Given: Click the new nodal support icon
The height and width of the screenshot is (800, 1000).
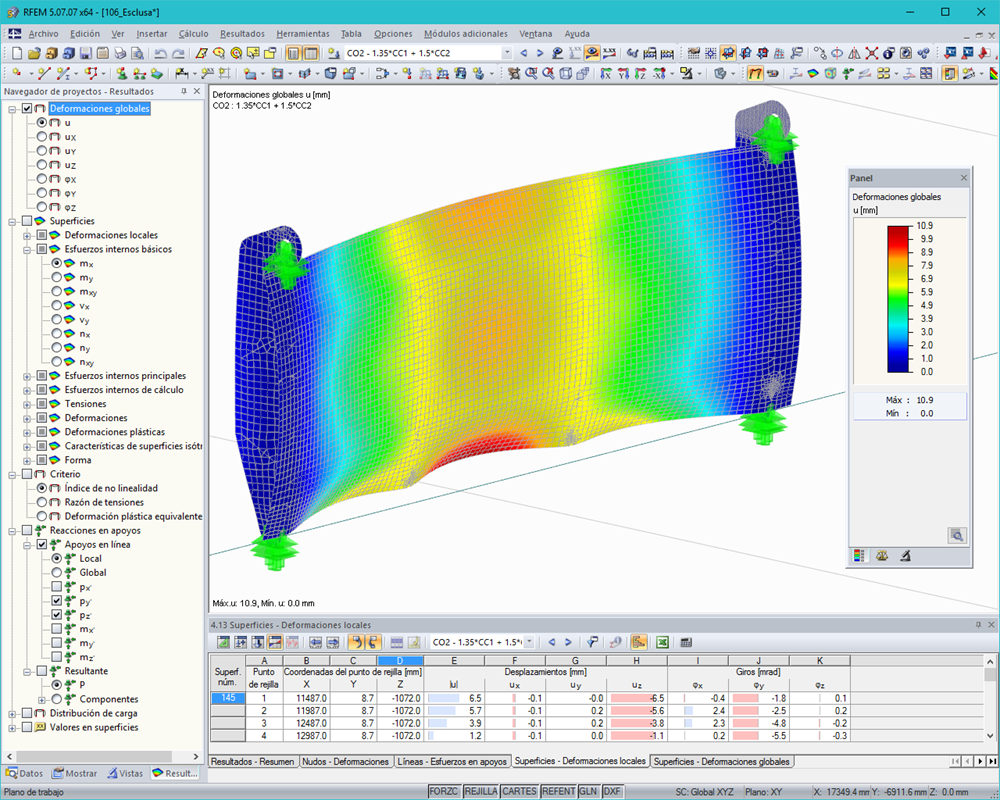Looking at the screenshot, I should 122,74.
